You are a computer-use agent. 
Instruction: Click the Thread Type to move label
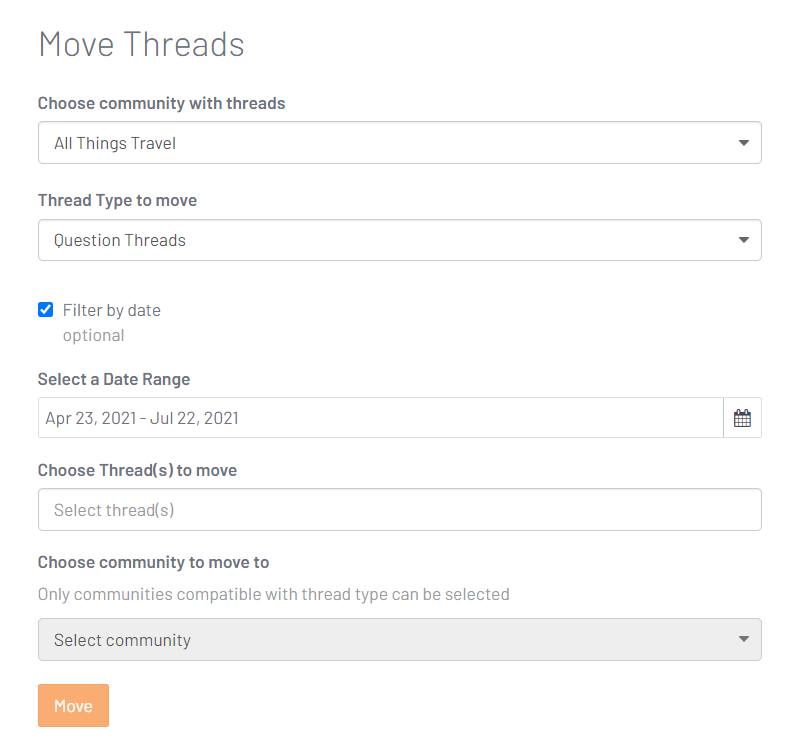tap(117, 200)
